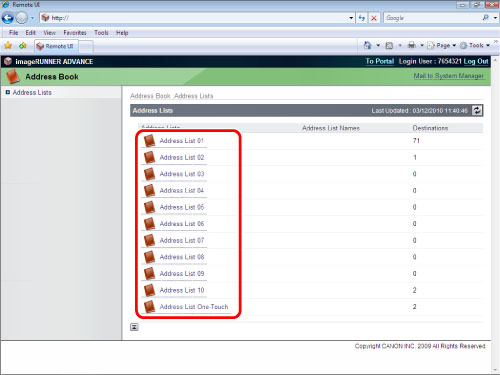Click the Log Out link
500x375 pixels.
[x=476, y=61]
